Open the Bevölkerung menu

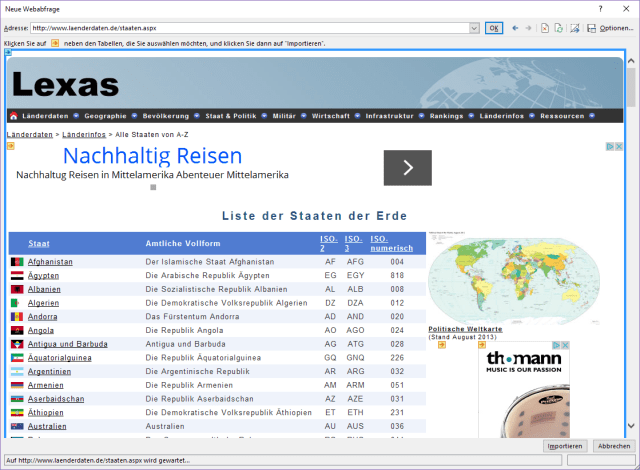pyautogui.click(x=166, y=116)
